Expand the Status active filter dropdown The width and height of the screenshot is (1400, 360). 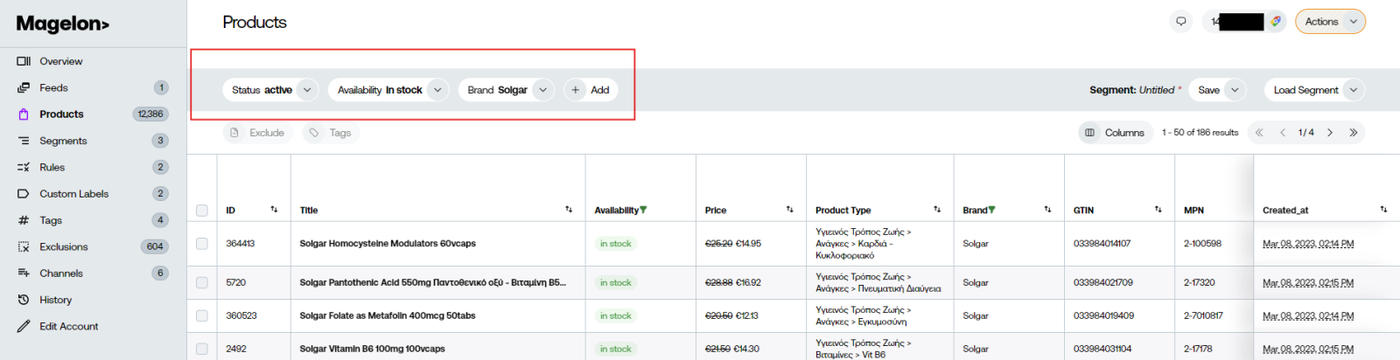tap(307, 90)
